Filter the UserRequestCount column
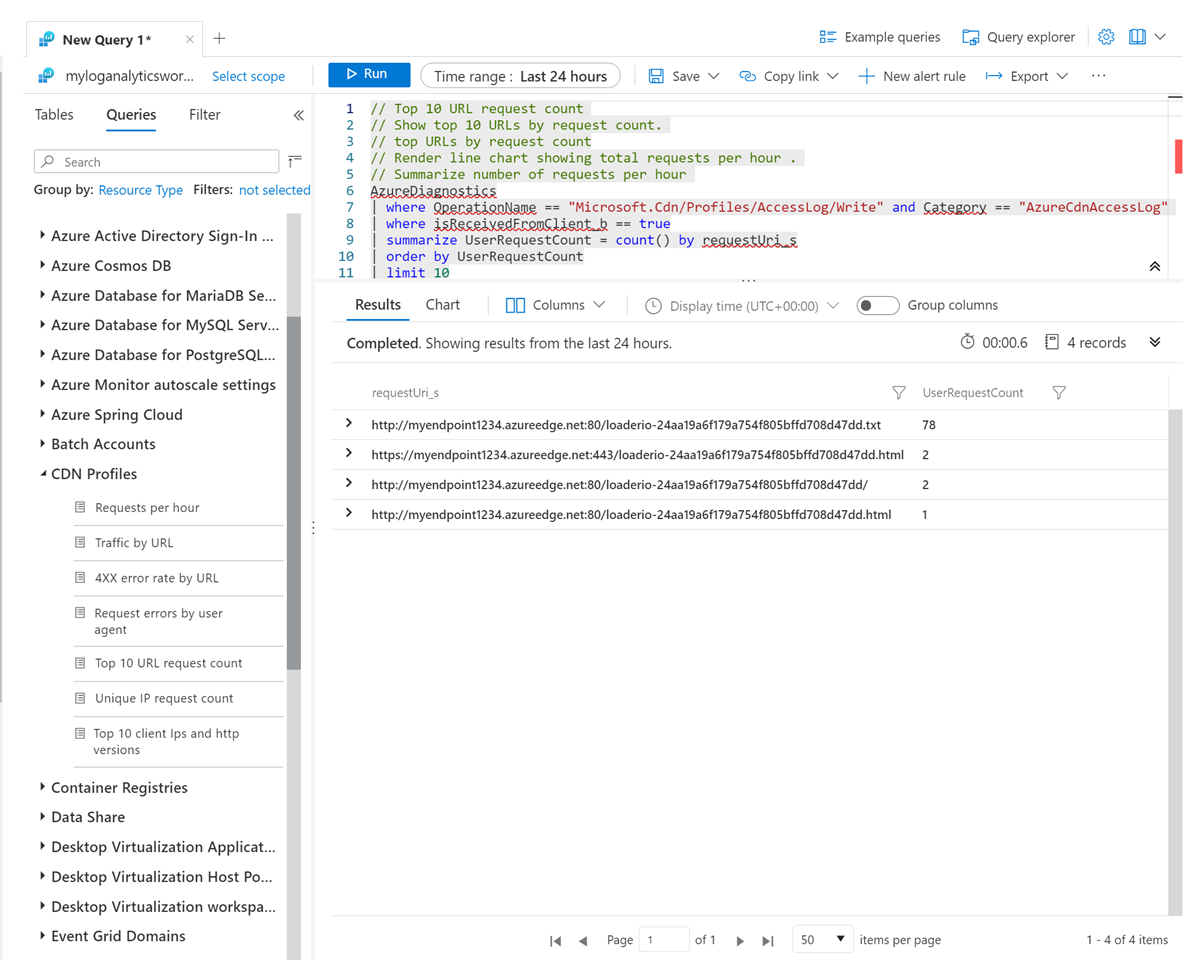 coord(1059,393)
